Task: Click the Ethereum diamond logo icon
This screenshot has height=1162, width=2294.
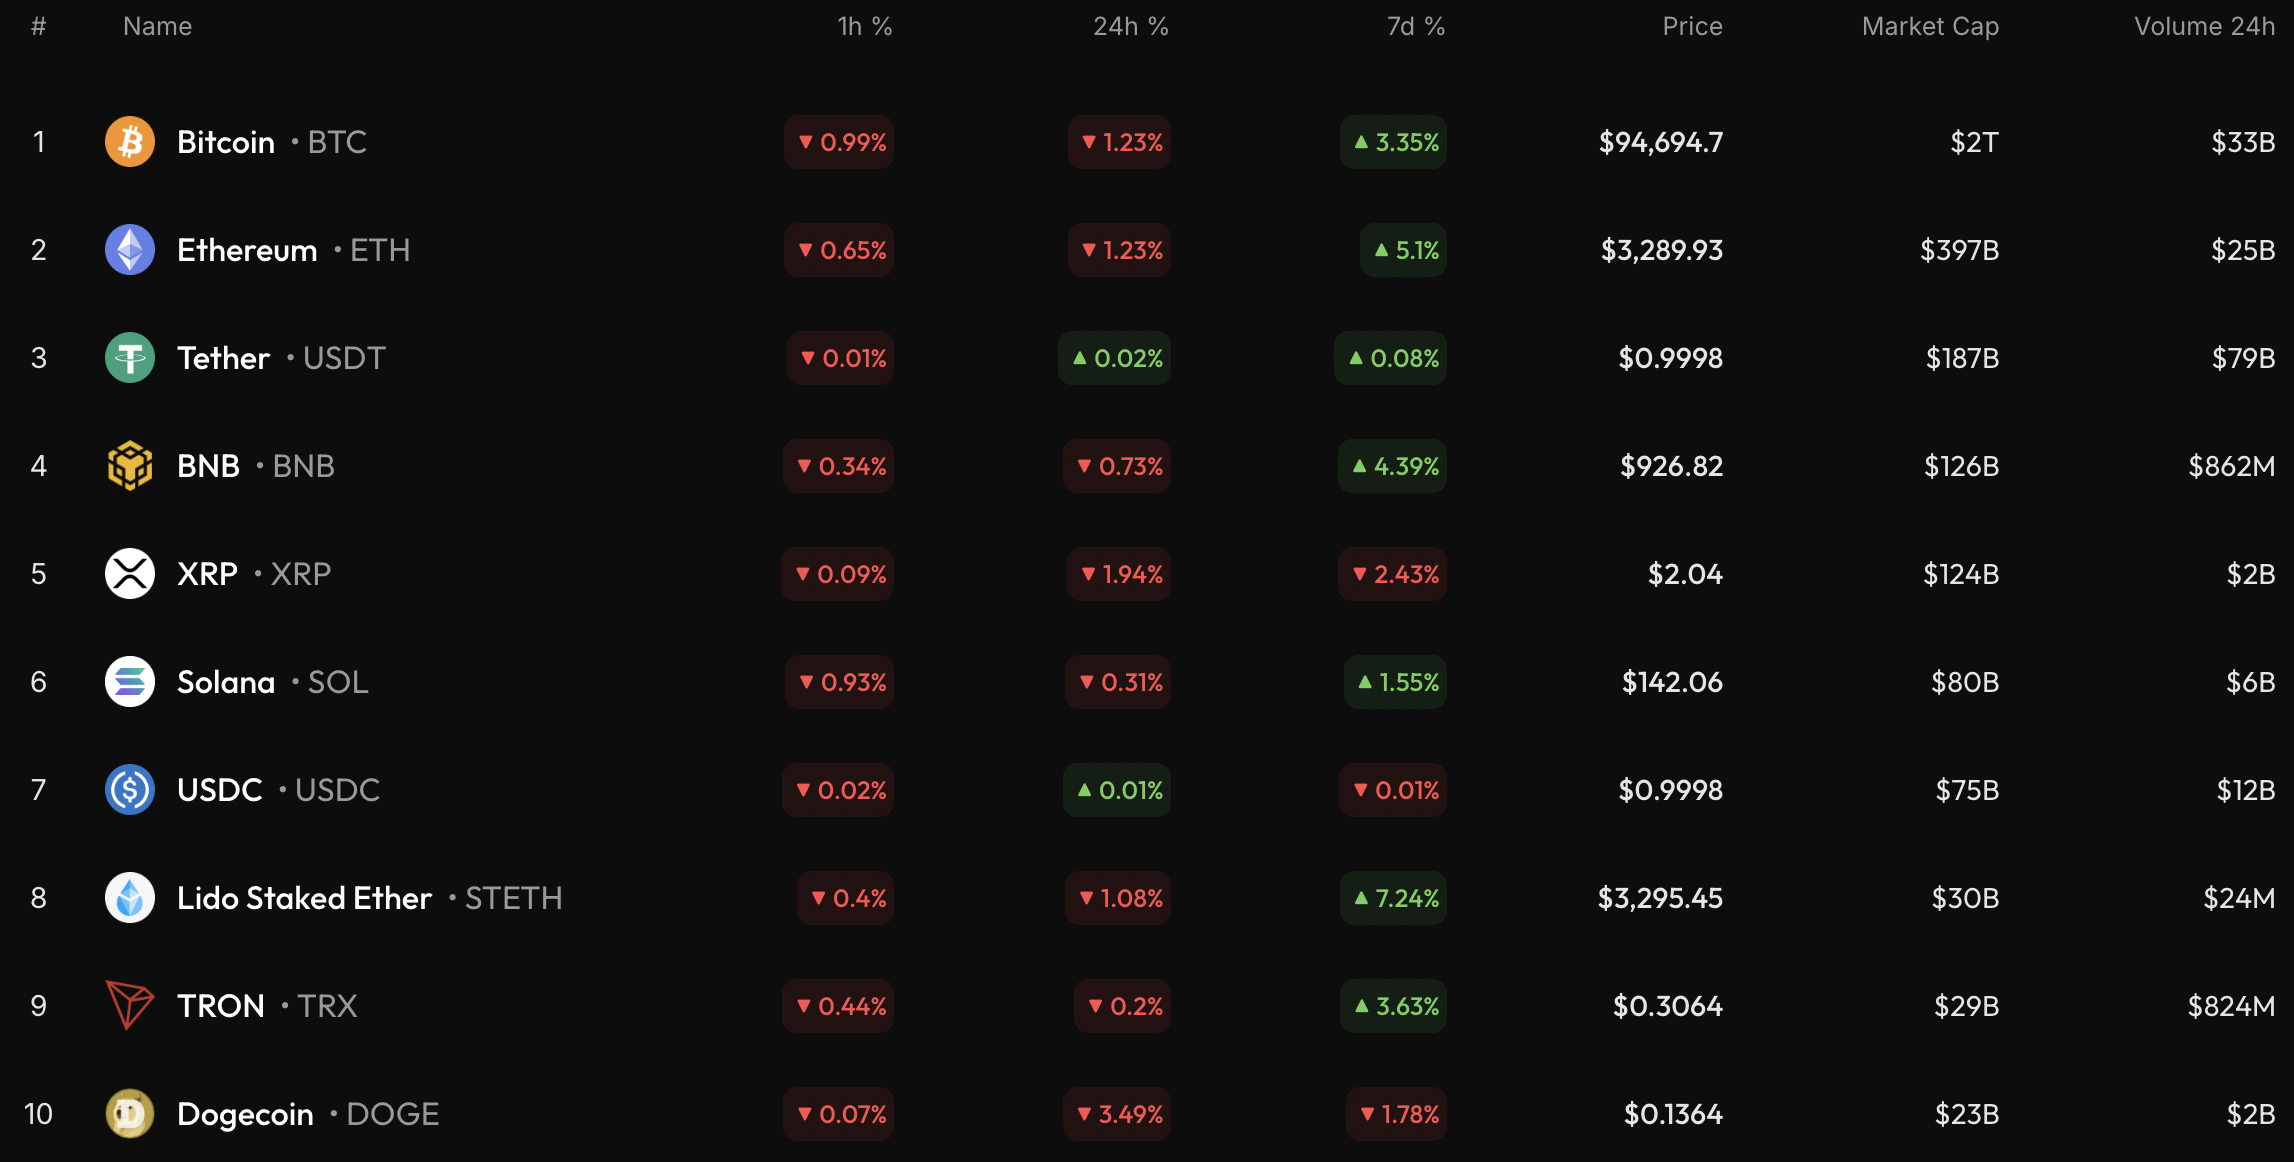Action: point(130,250)
